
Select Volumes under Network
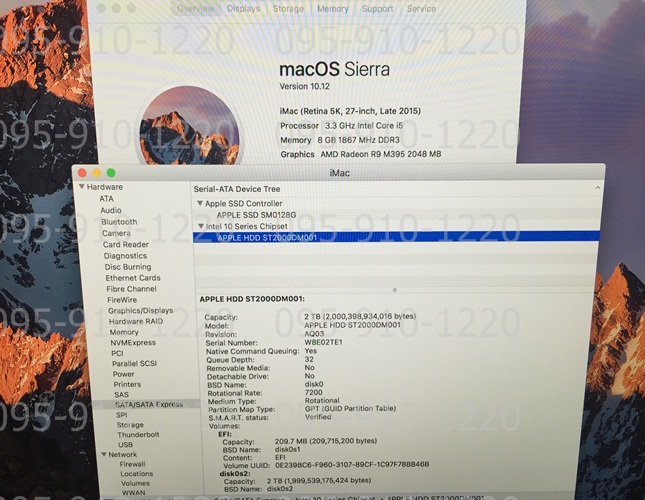(x=135, y=483)
